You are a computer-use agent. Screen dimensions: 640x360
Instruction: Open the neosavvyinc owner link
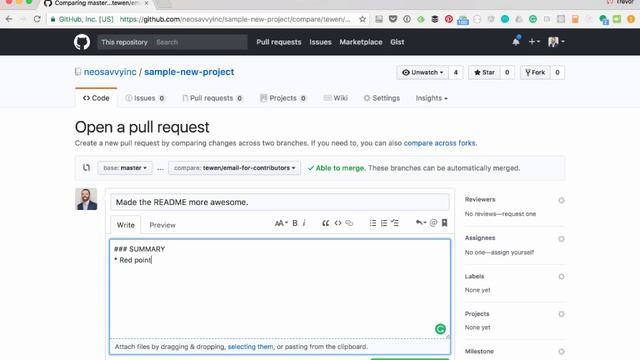[110, 72]
